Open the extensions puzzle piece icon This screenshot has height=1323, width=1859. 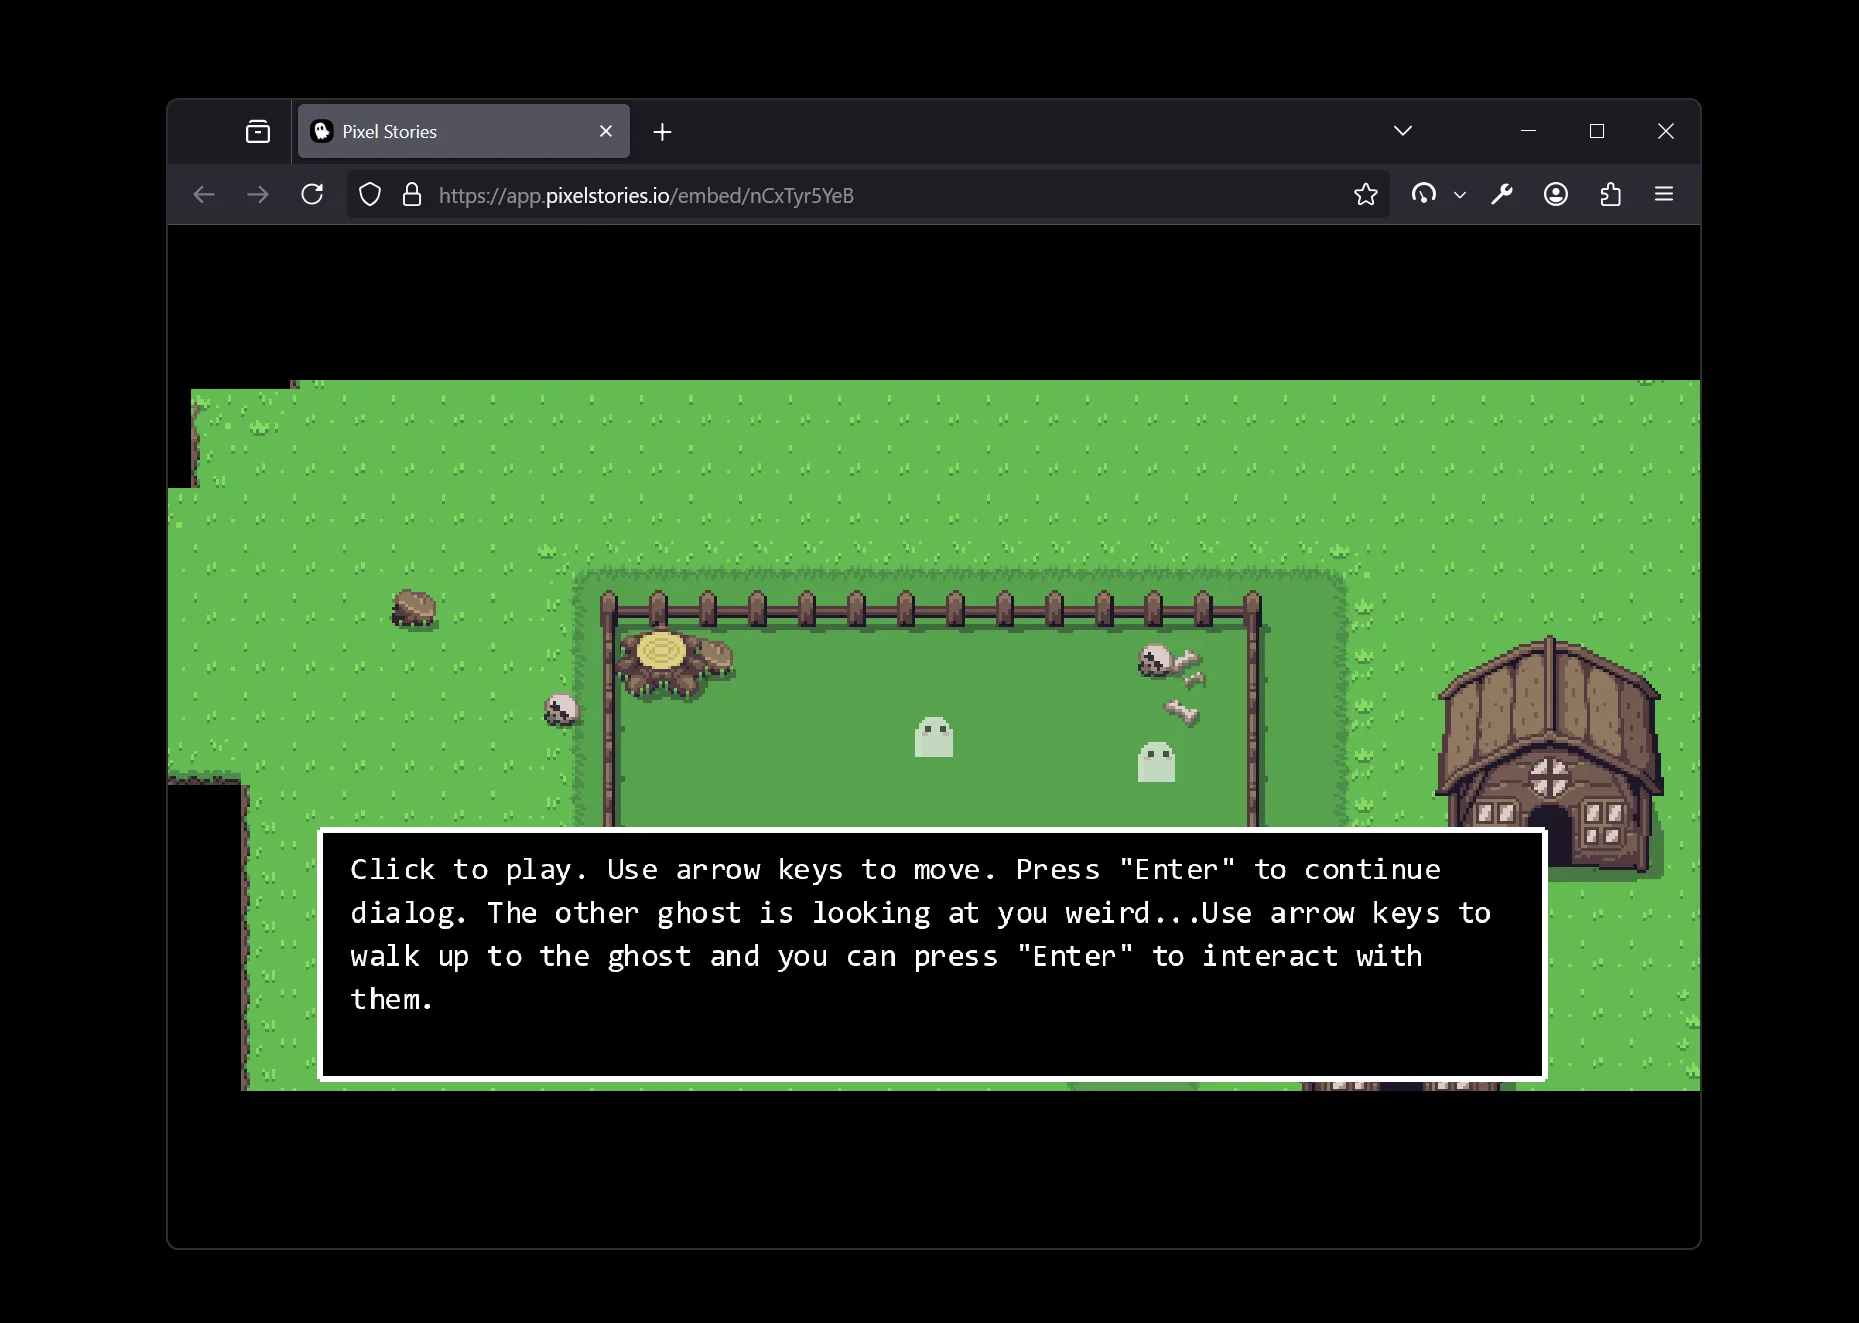coord(1610,194)
